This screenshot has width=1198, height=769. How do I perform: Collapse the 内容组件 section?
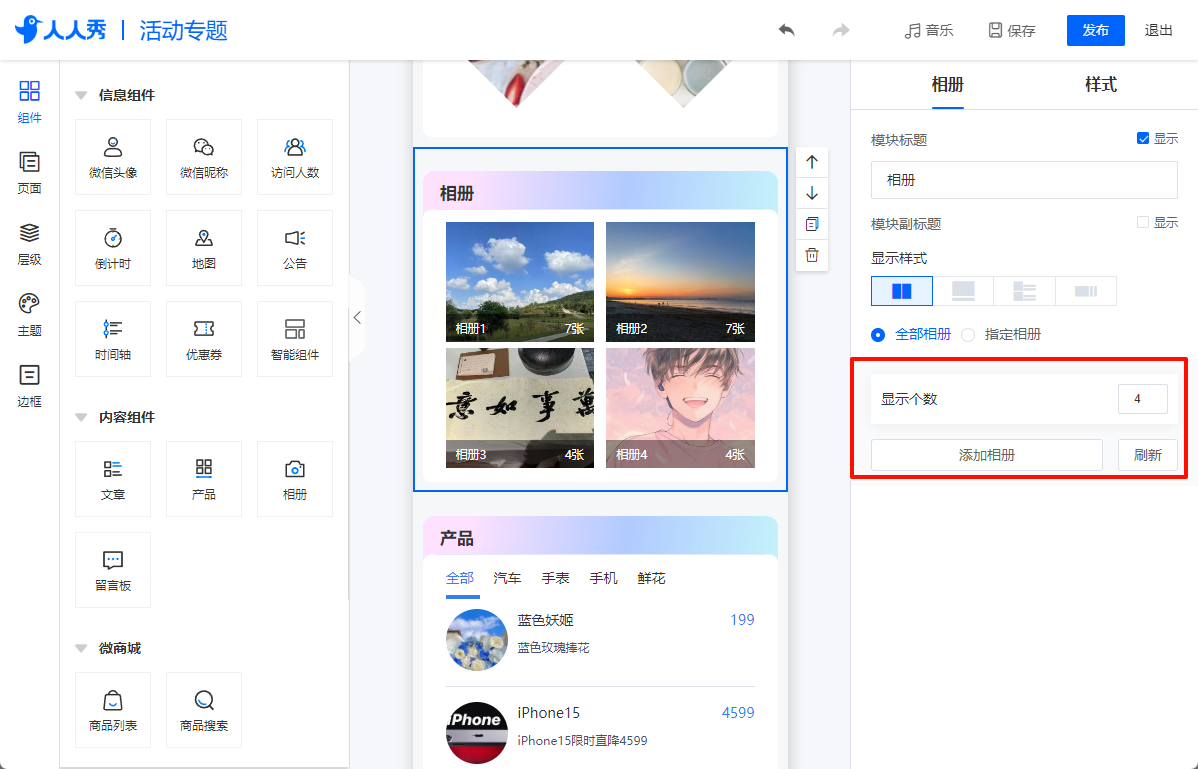point(80,418)
